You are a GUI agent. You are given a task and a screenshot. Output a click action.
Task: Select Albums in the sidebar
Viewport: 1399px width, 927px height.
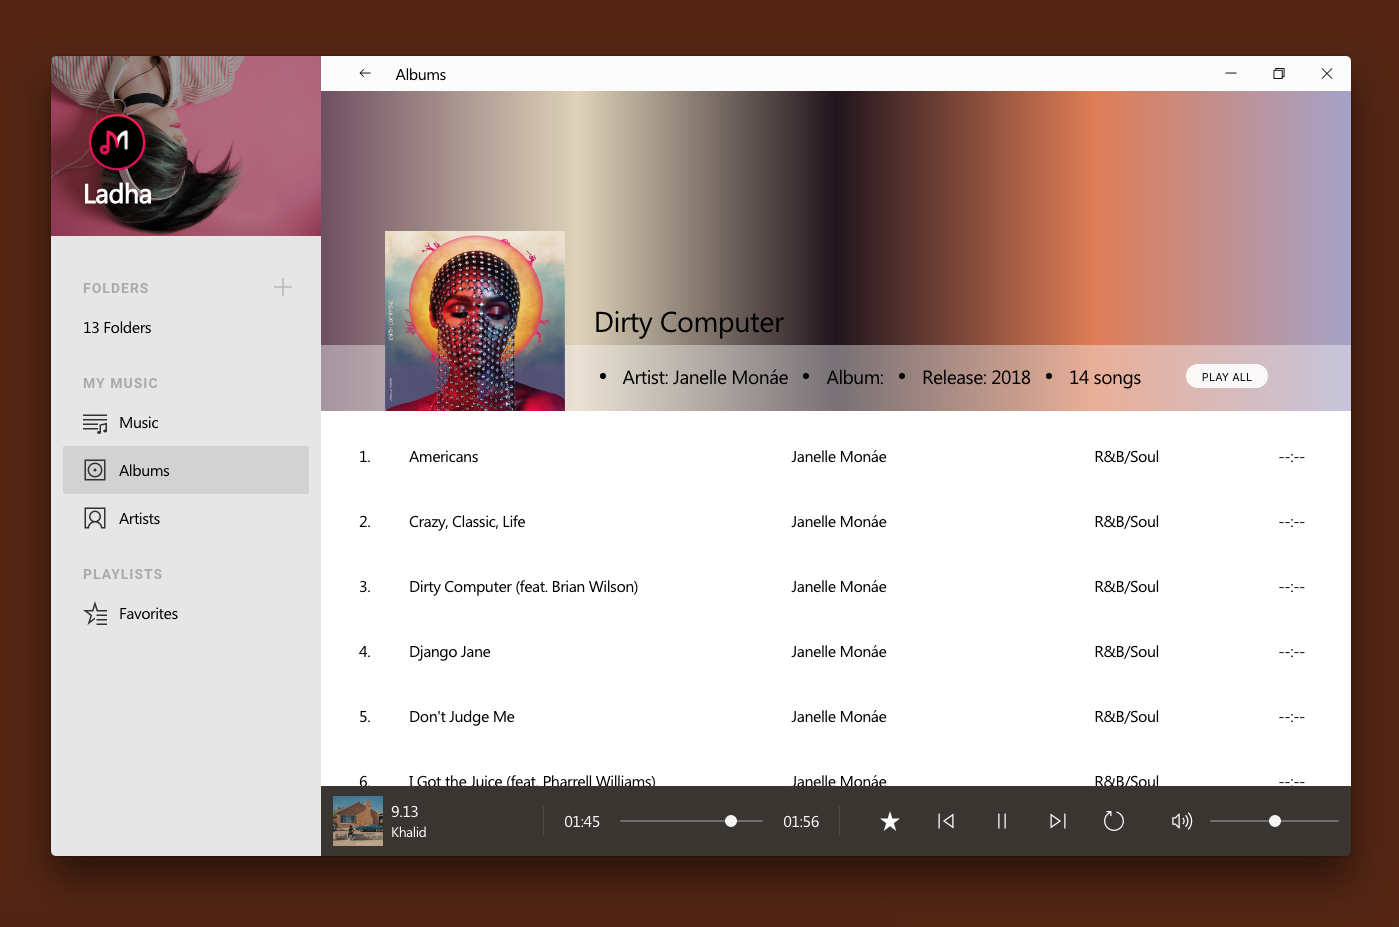(x=186, y=470)
